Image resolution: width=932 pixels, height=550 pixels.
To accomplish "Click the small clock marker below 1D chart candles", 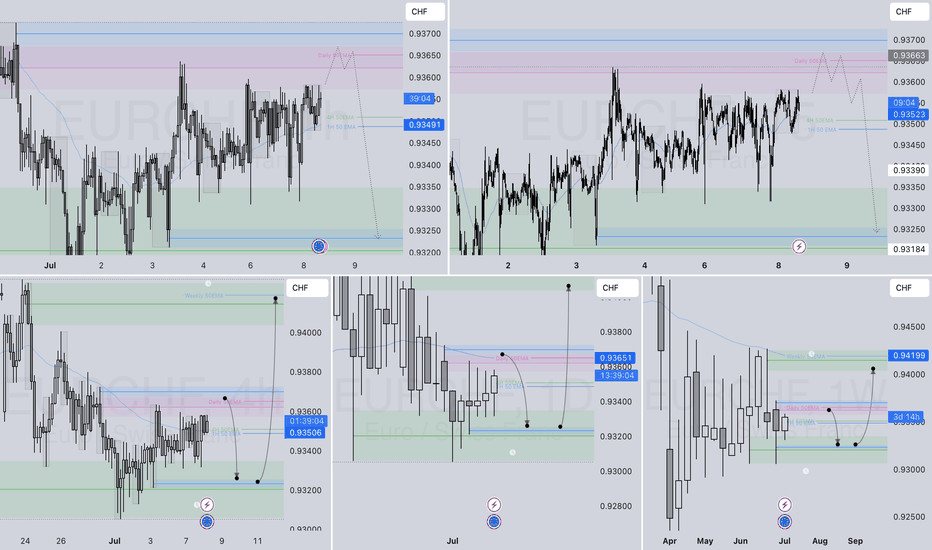I will 512,452.
